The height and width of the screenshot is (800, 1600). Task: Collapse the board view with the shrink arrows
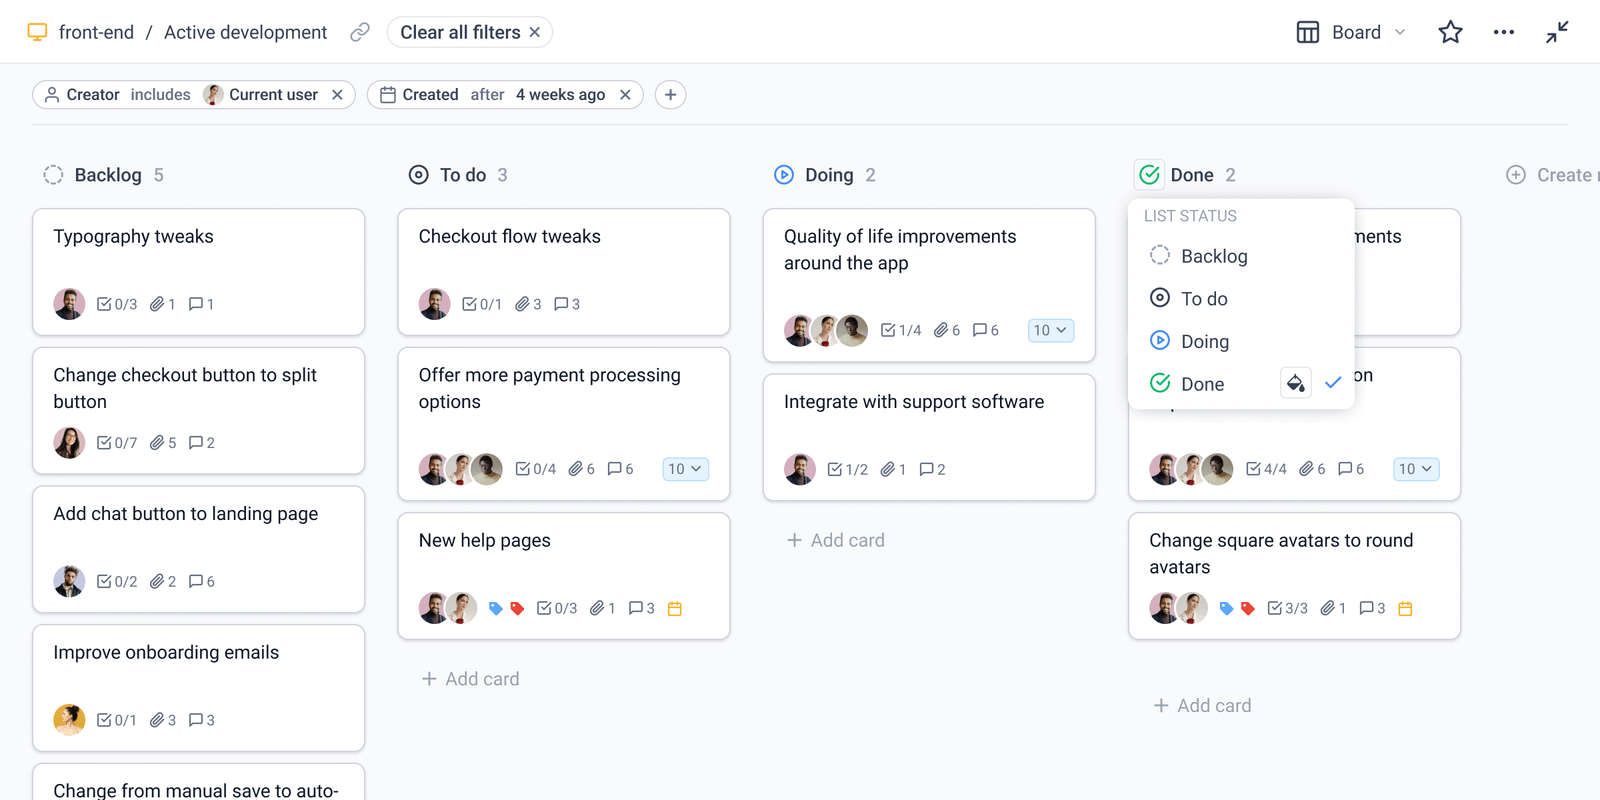coord(1557,32)
